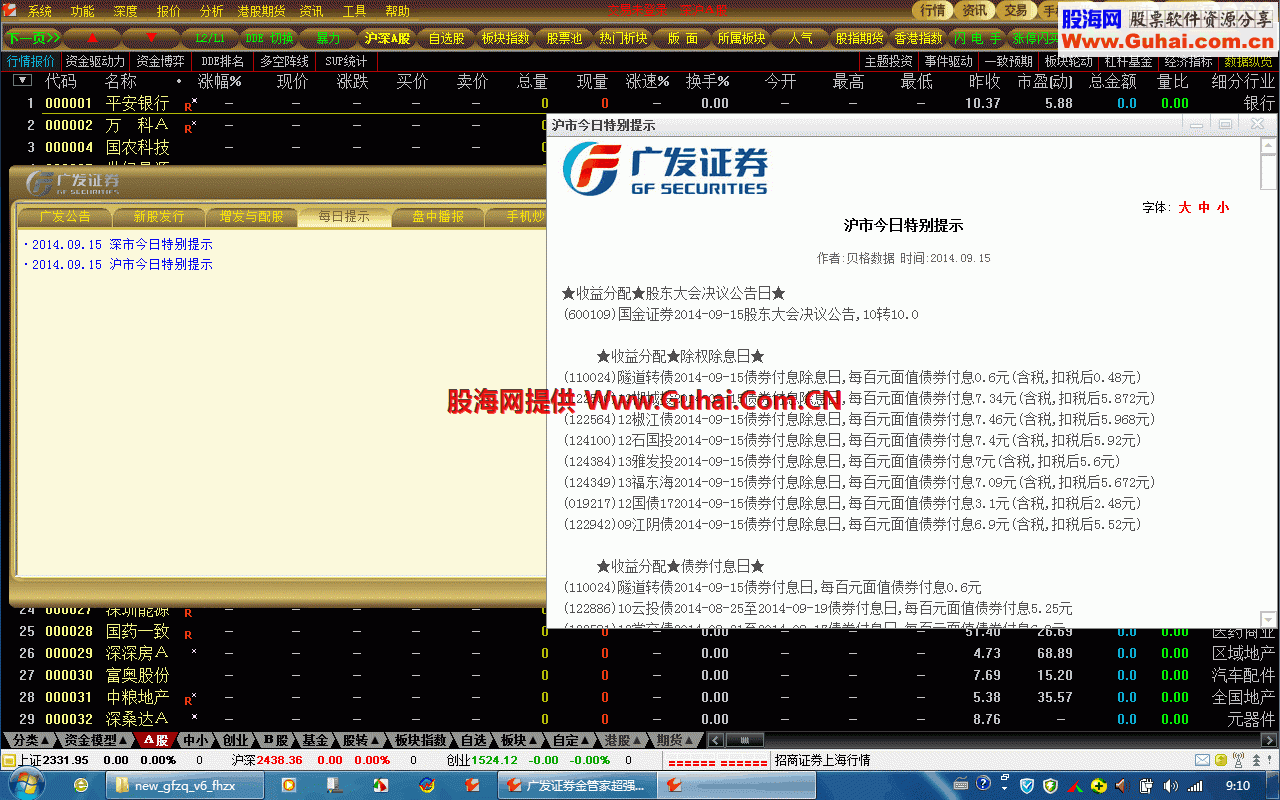Click the volume speaker icon in the tray

1172,786
